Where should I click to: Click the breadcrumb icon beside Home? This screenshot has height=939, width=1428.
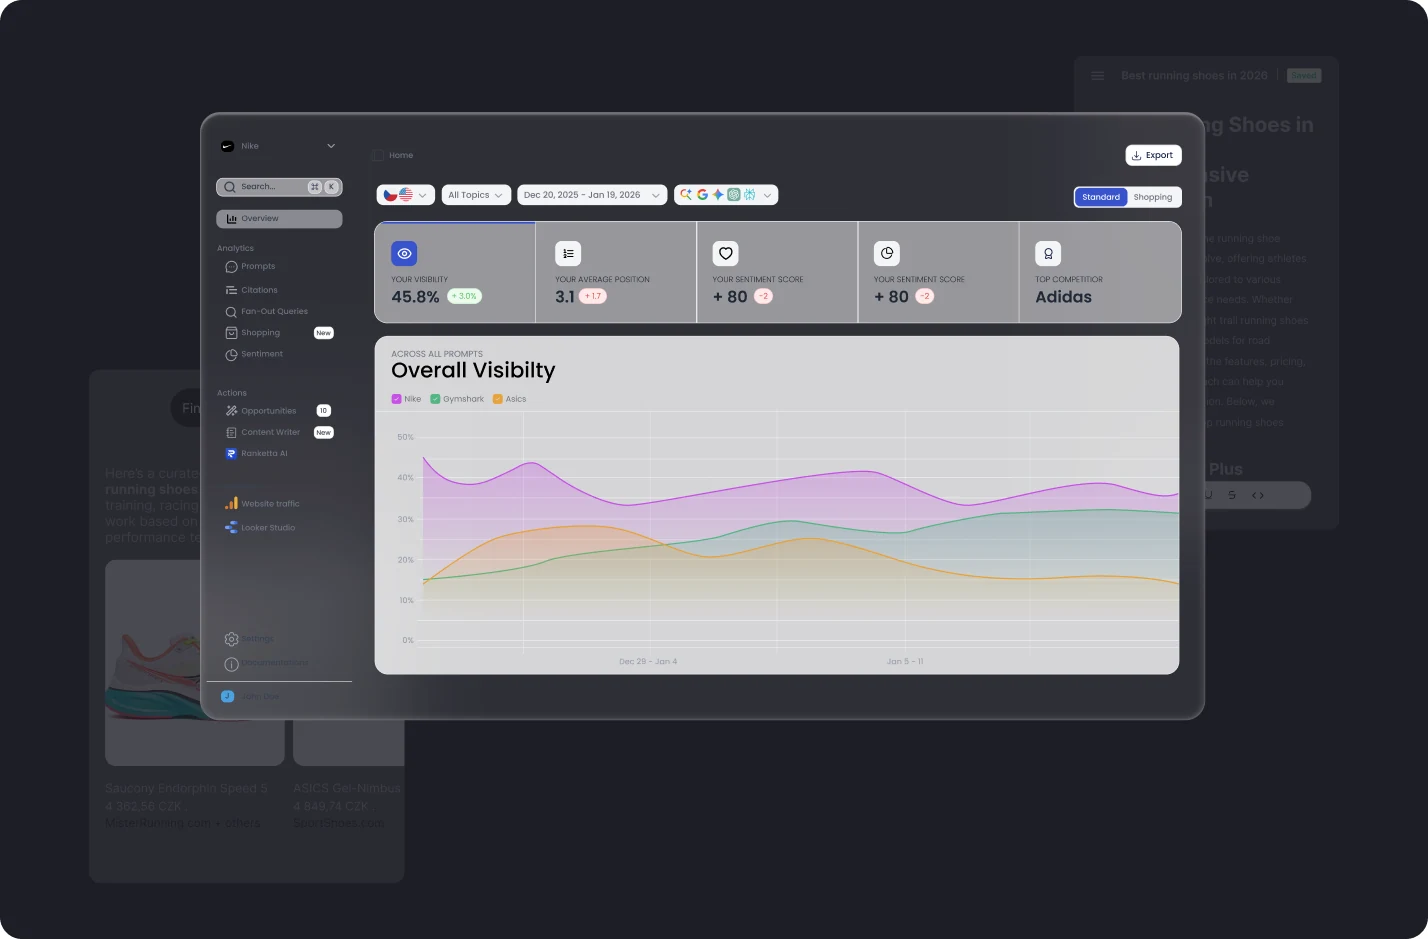378,156
